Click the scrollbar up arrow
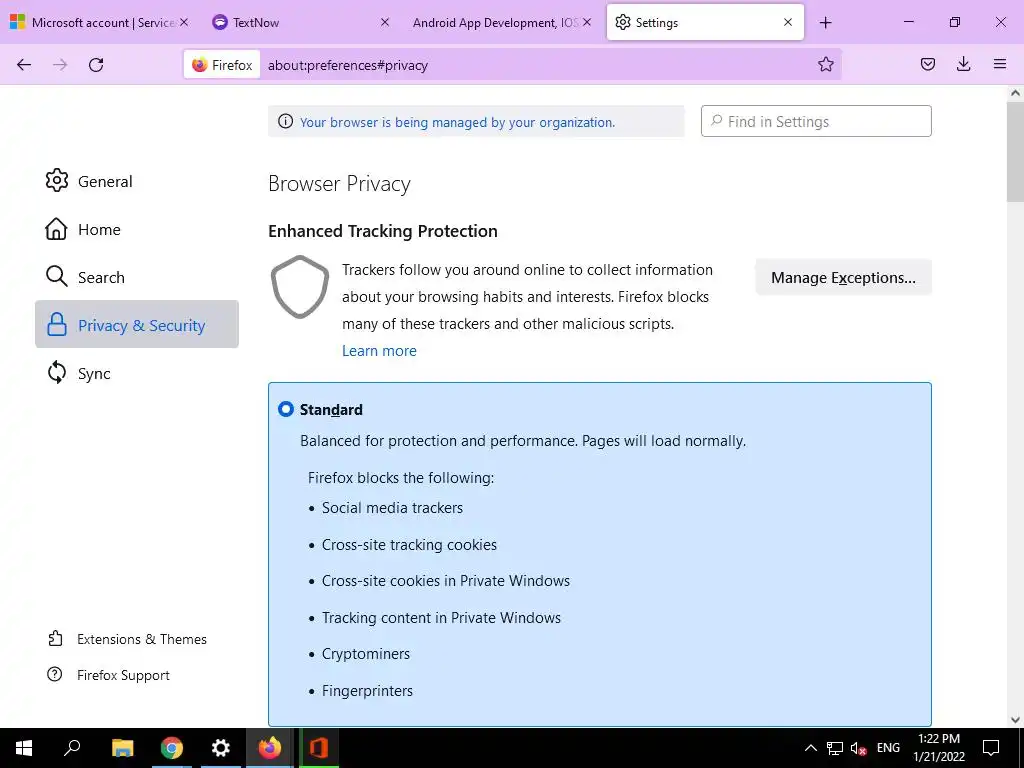Viewport: 1024px width, 768px height. pos(1015,93)
